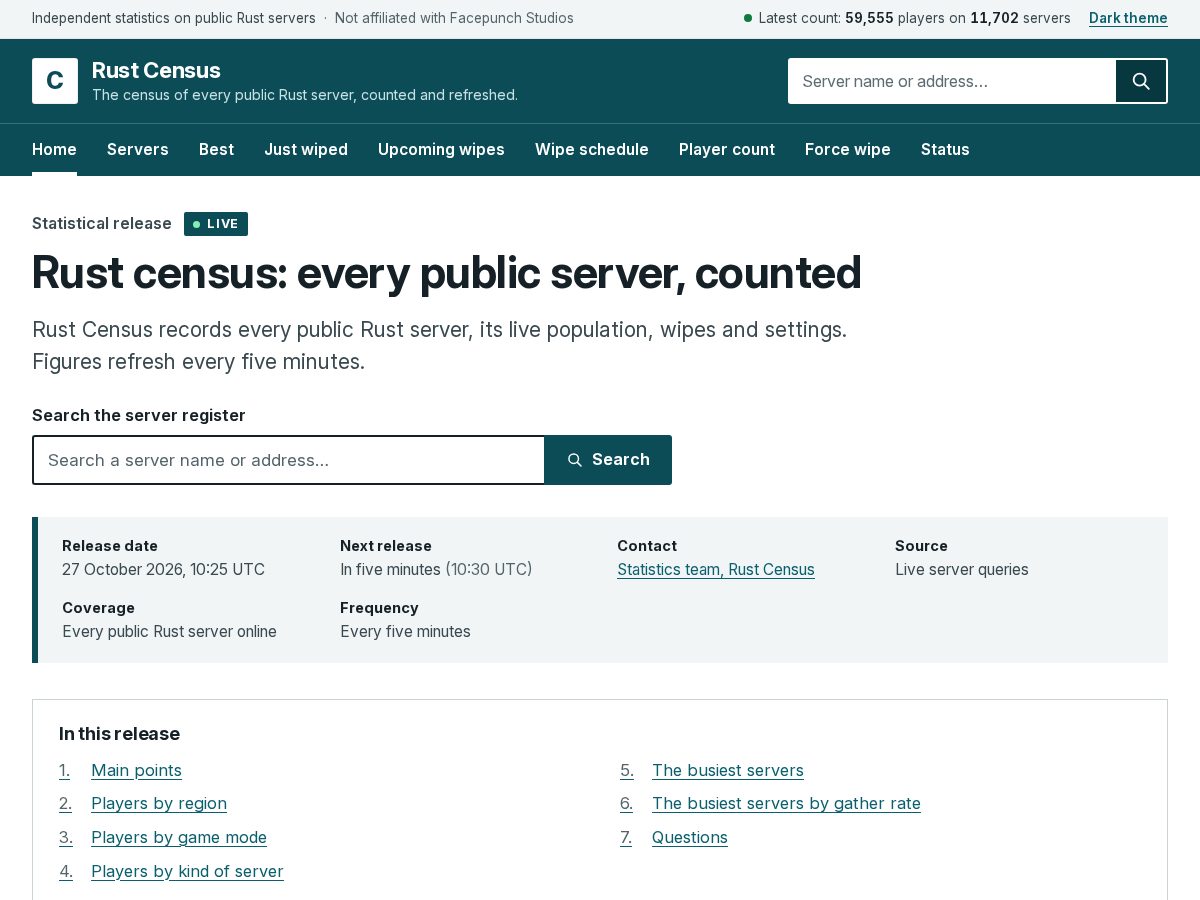Click the header search magnifier button
Screen dimensions: 1200x900
click(x=1141, y=81)
